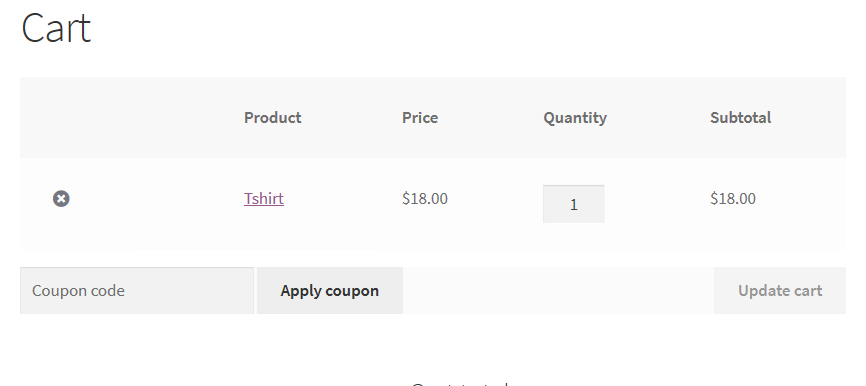Click the Cart page heading
The image size is (866, 386).
coord(56,28)
